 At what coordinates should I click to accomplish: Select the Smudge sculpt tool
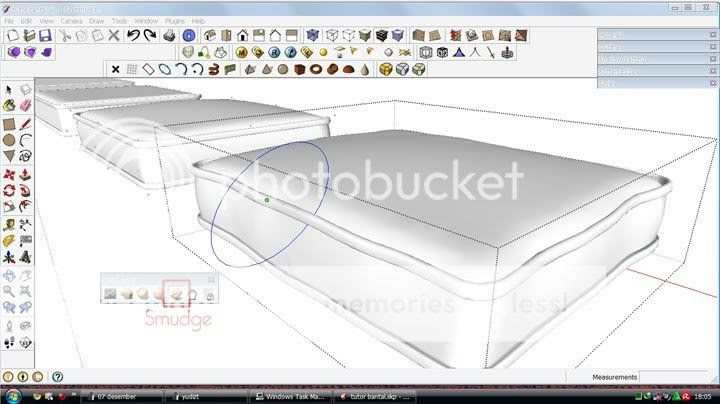coord(176,294)
